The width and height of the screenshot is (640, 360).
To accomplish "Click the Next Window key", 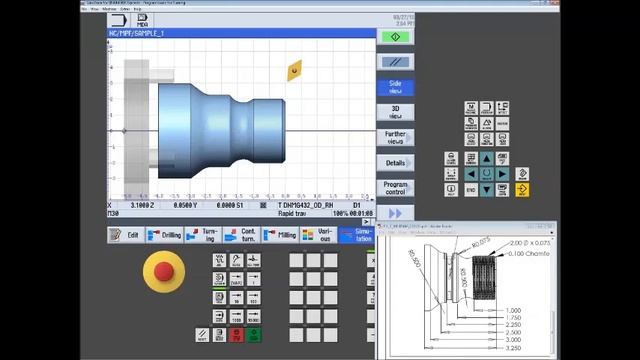I will click(471, 158).
